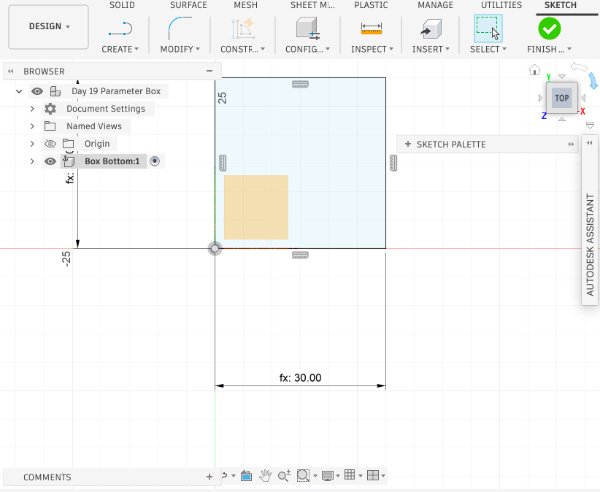Click the Zoom Window fit icon
The width and height of the screenshot is (600, 492).
coord(303,476)
